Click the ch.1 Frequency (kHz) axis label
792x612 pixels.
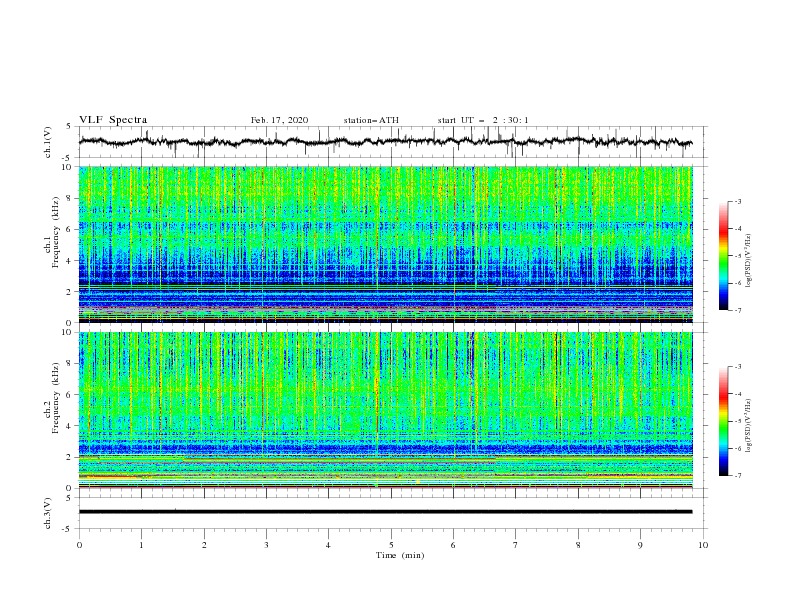point(52,232)
